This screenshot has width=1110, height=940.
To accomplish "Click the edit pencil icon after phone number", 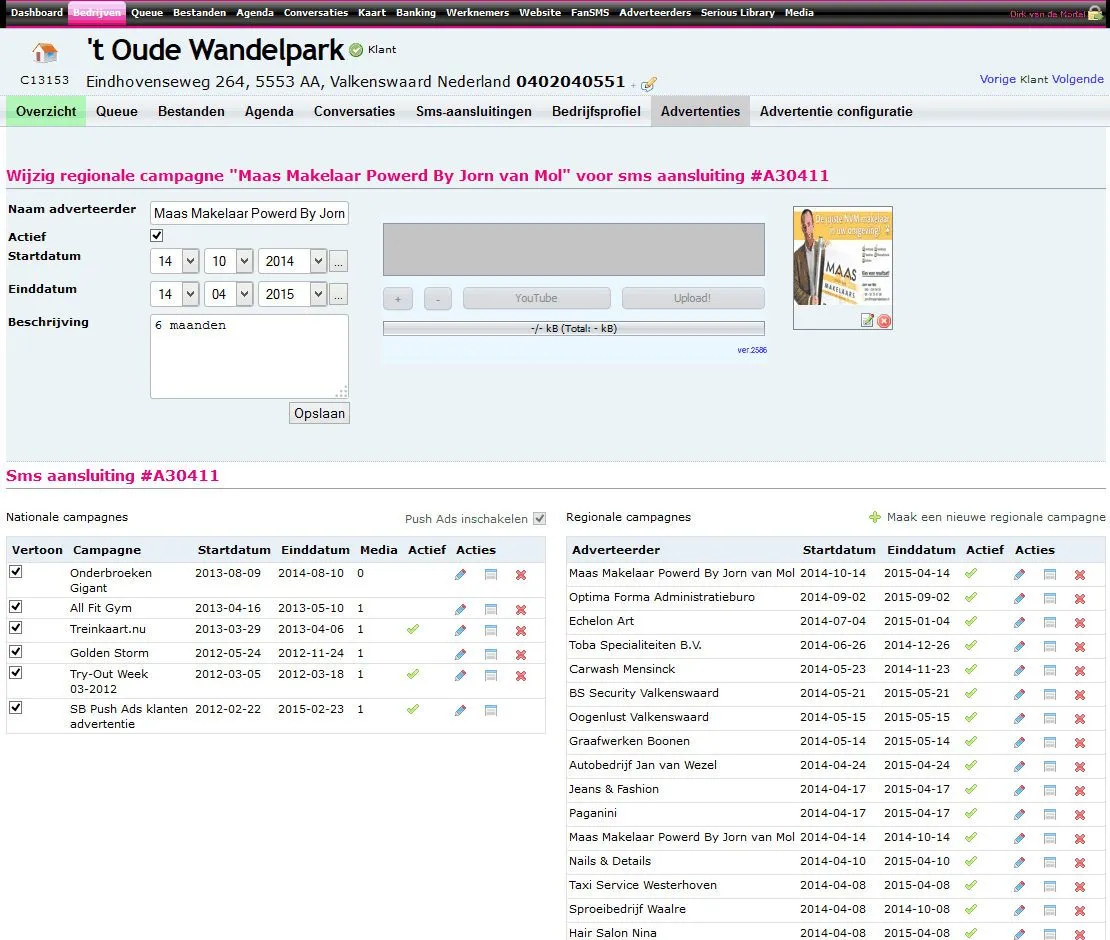I will click(x=648, y=84).
